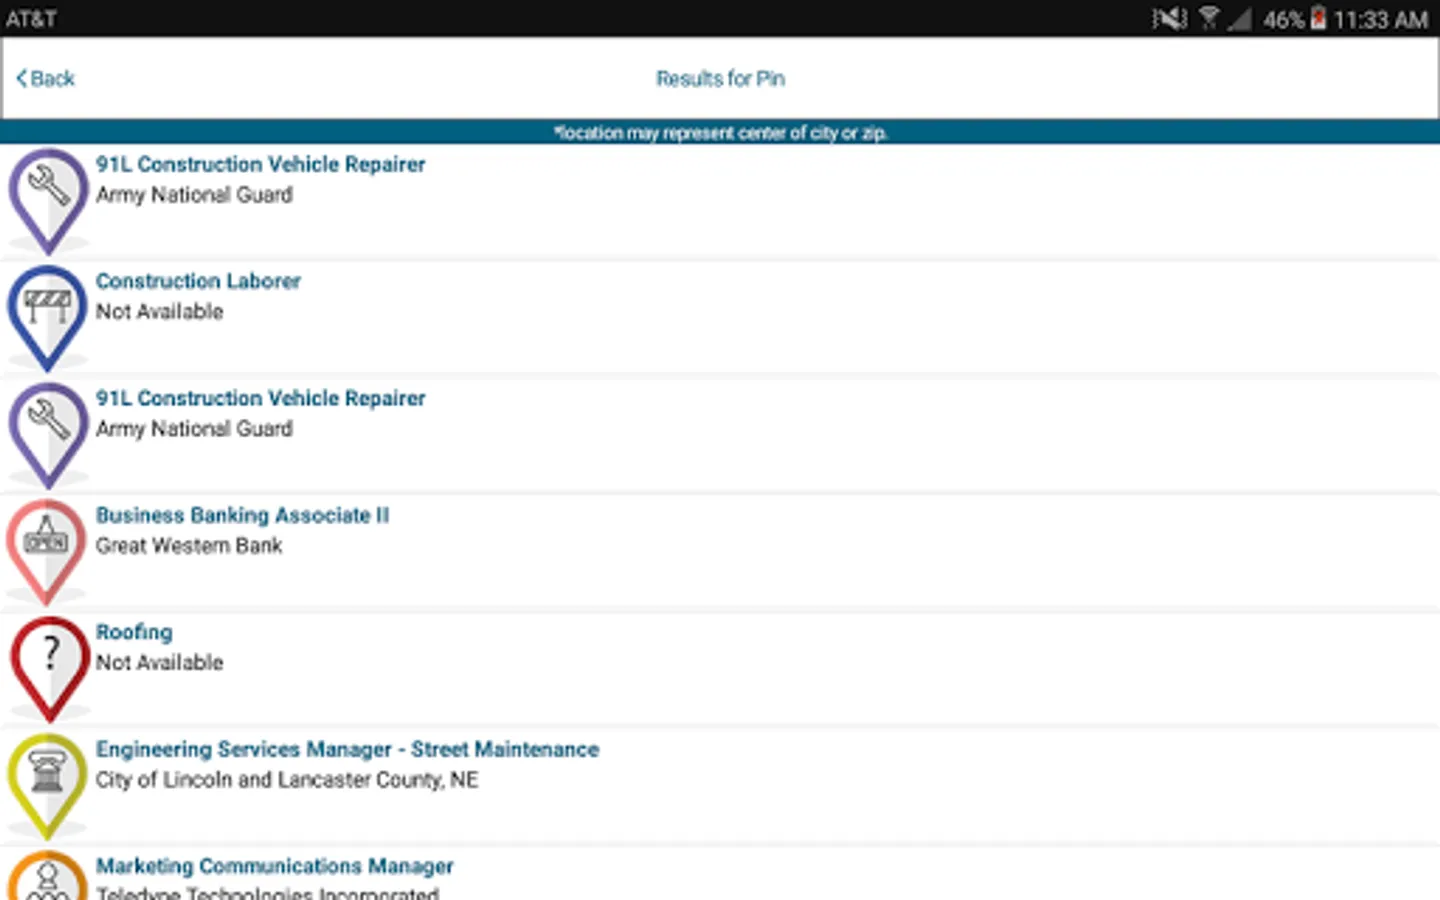Select Army National Guard text in first listing
The width and height of the screenshot is (1440, 900).
point(194,195)
